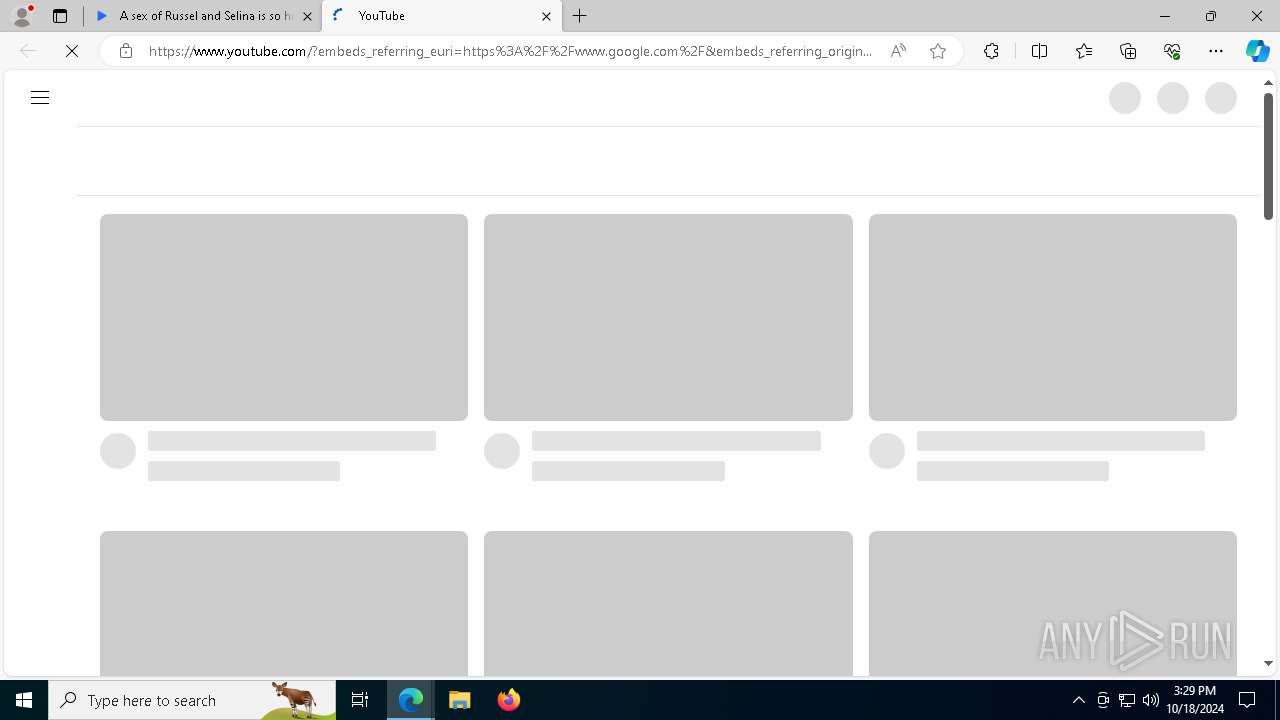Open Edge profile icon
Screen dimensions: 1280x720
click(x=22, y=16)
